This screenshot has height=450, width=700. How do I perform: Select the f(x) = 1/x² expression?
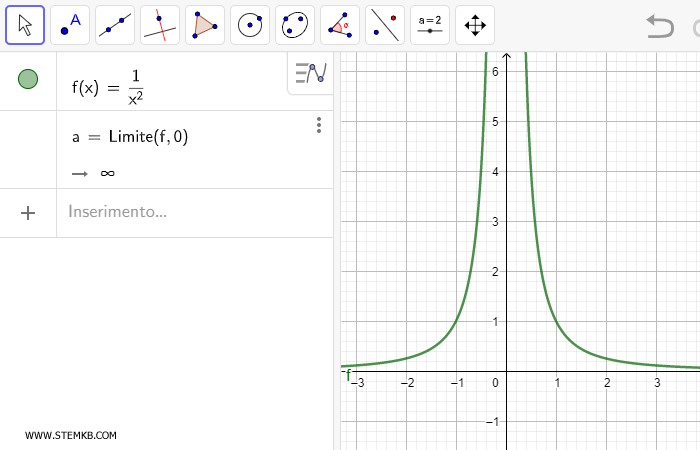click(110, 85)
